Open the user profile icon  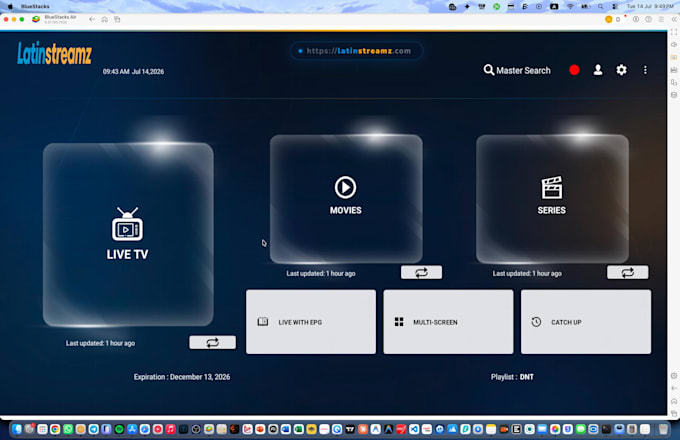(x=598, y=70)
